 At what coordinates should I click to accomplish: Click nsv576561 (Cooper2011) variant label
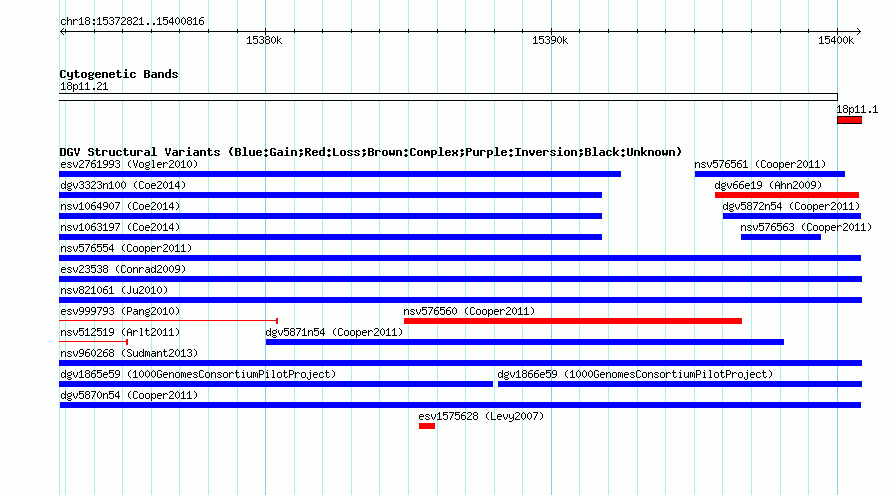coord(761,164)
